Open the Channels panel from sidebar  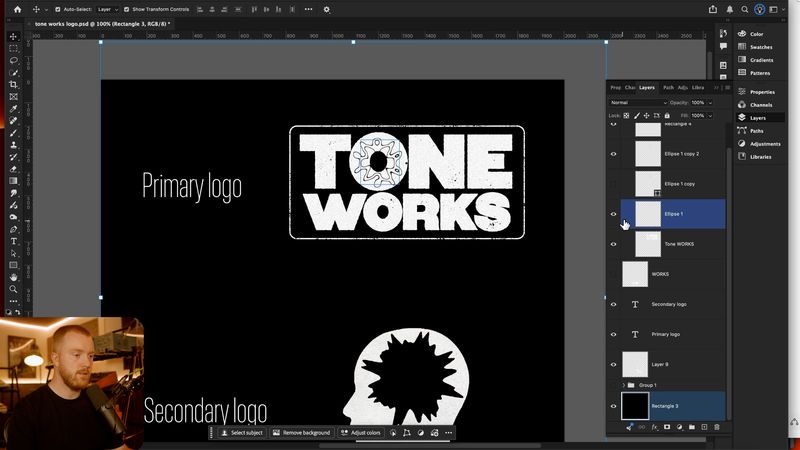[x=755, y=105]
